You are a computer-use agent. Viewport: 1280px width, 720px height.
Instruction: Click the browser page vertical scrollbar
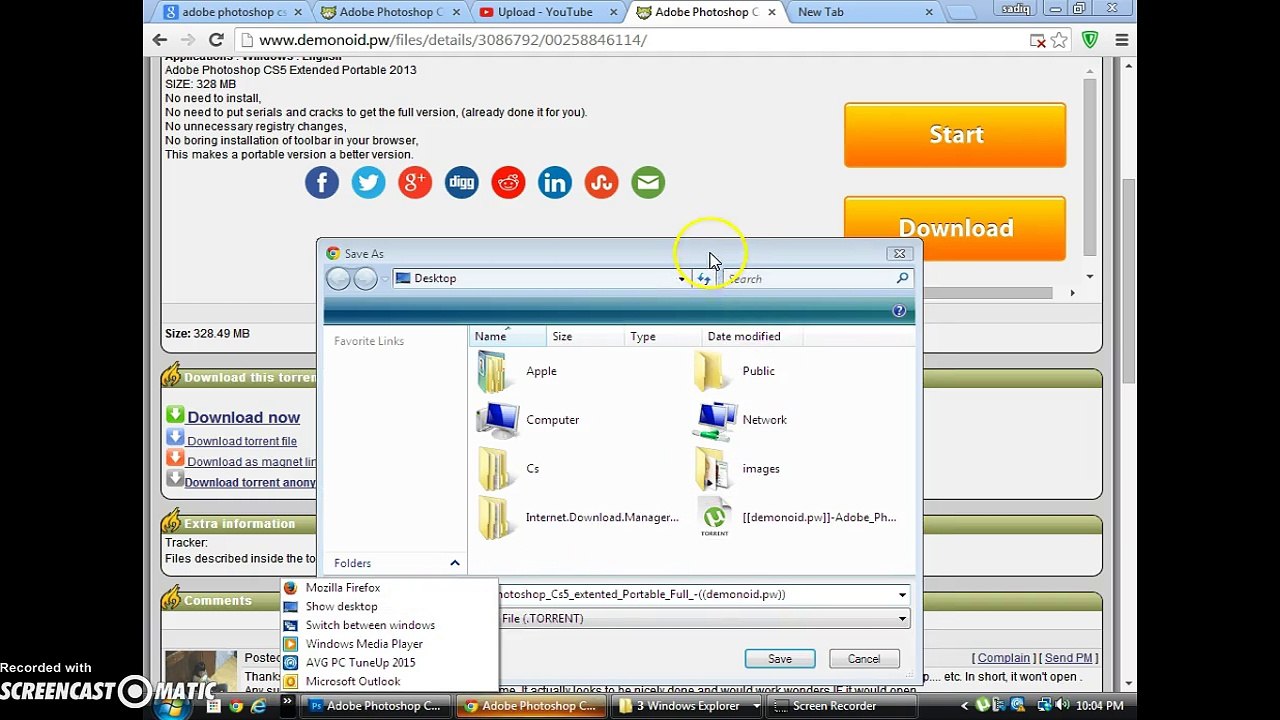tap(1129, 280)
